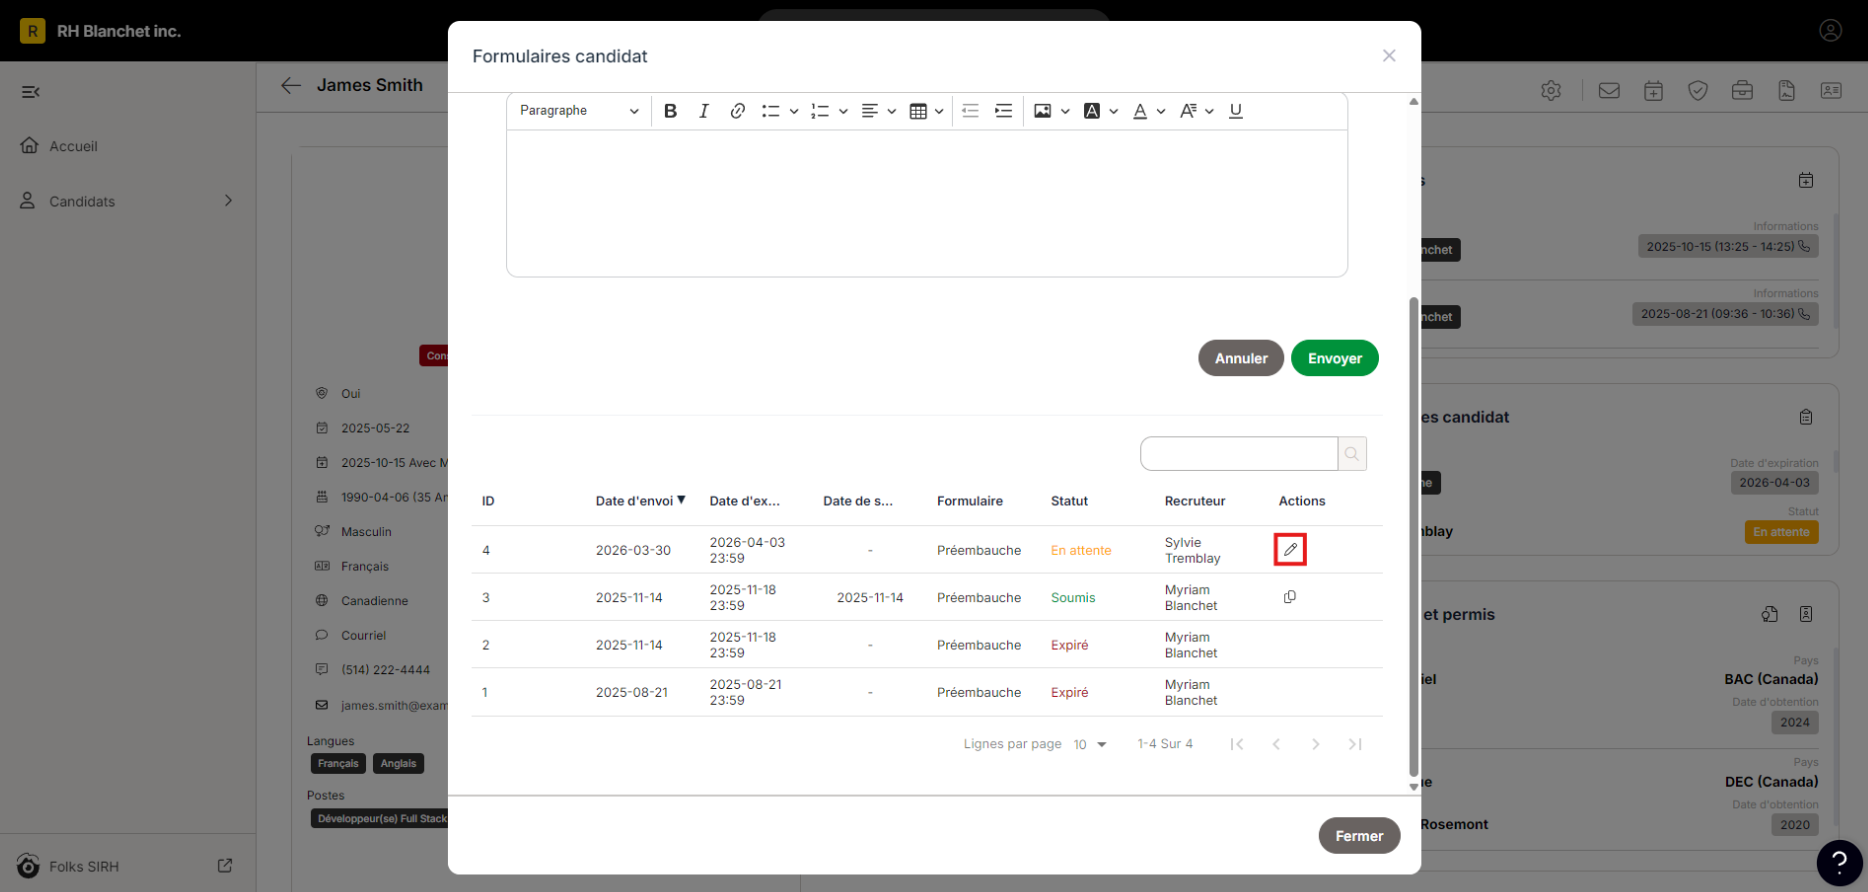1868x892 pixels.
Task: Open the text alignment dropdown
Action: (x=878, y=111)
